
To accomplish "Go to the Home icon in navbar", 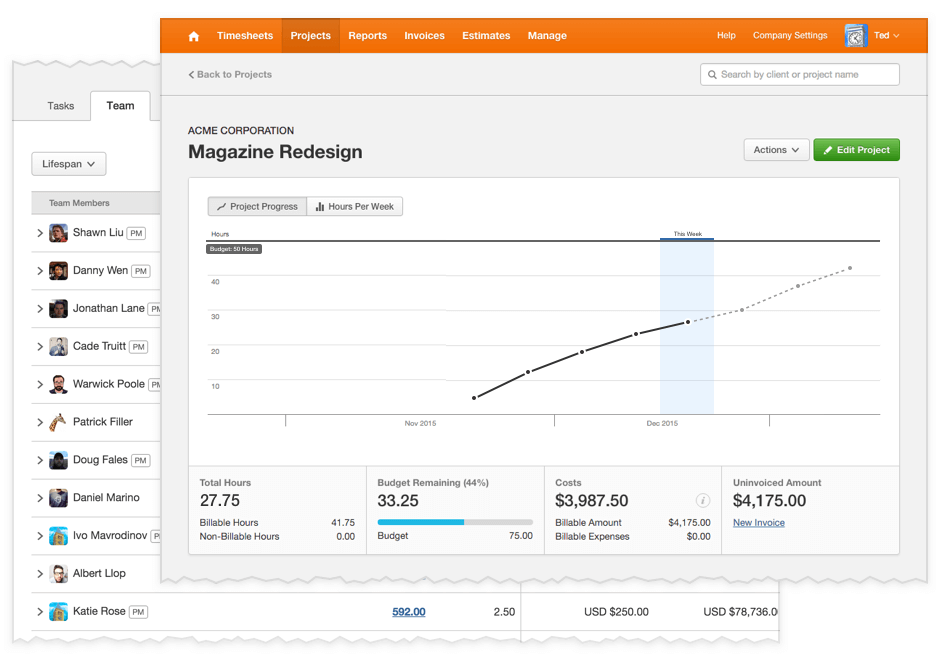I will click(x=194, y=36).
